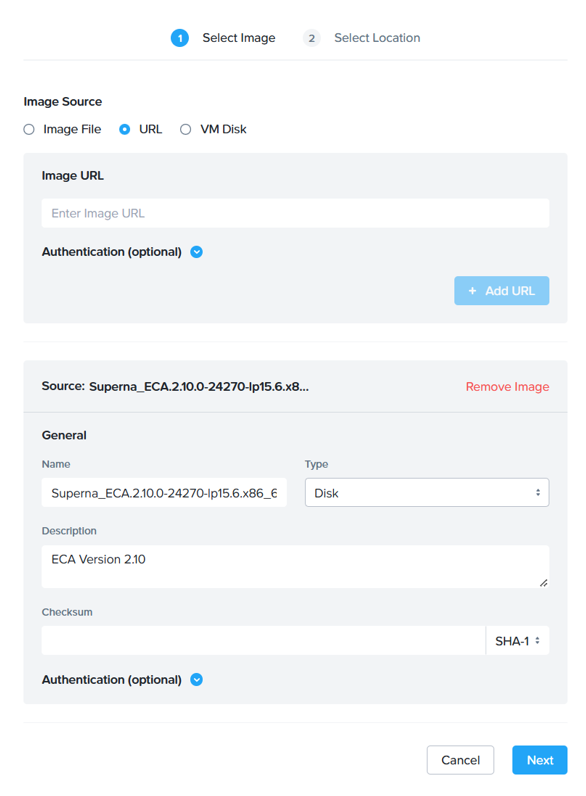This screenshot has height=796, width=586.
Task: Expand Authentication chevron under Image URL
Action: [197, 252]
